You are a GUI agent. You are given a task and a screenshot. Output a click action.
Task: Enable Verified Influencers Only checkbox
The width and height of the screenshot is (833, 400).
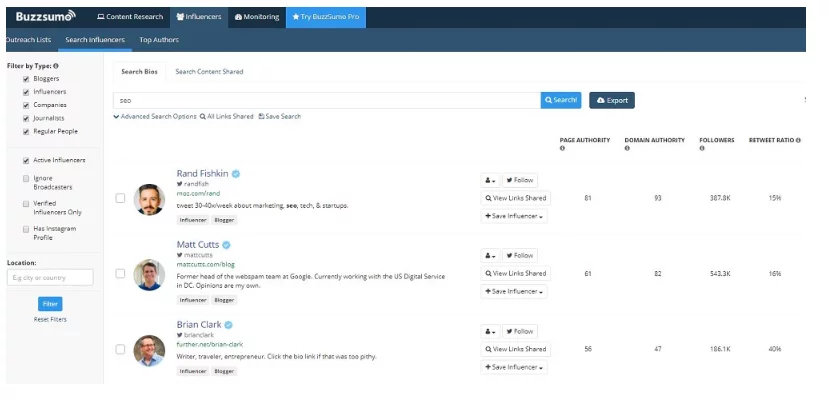pyautogui.click(x=26, y=203)
